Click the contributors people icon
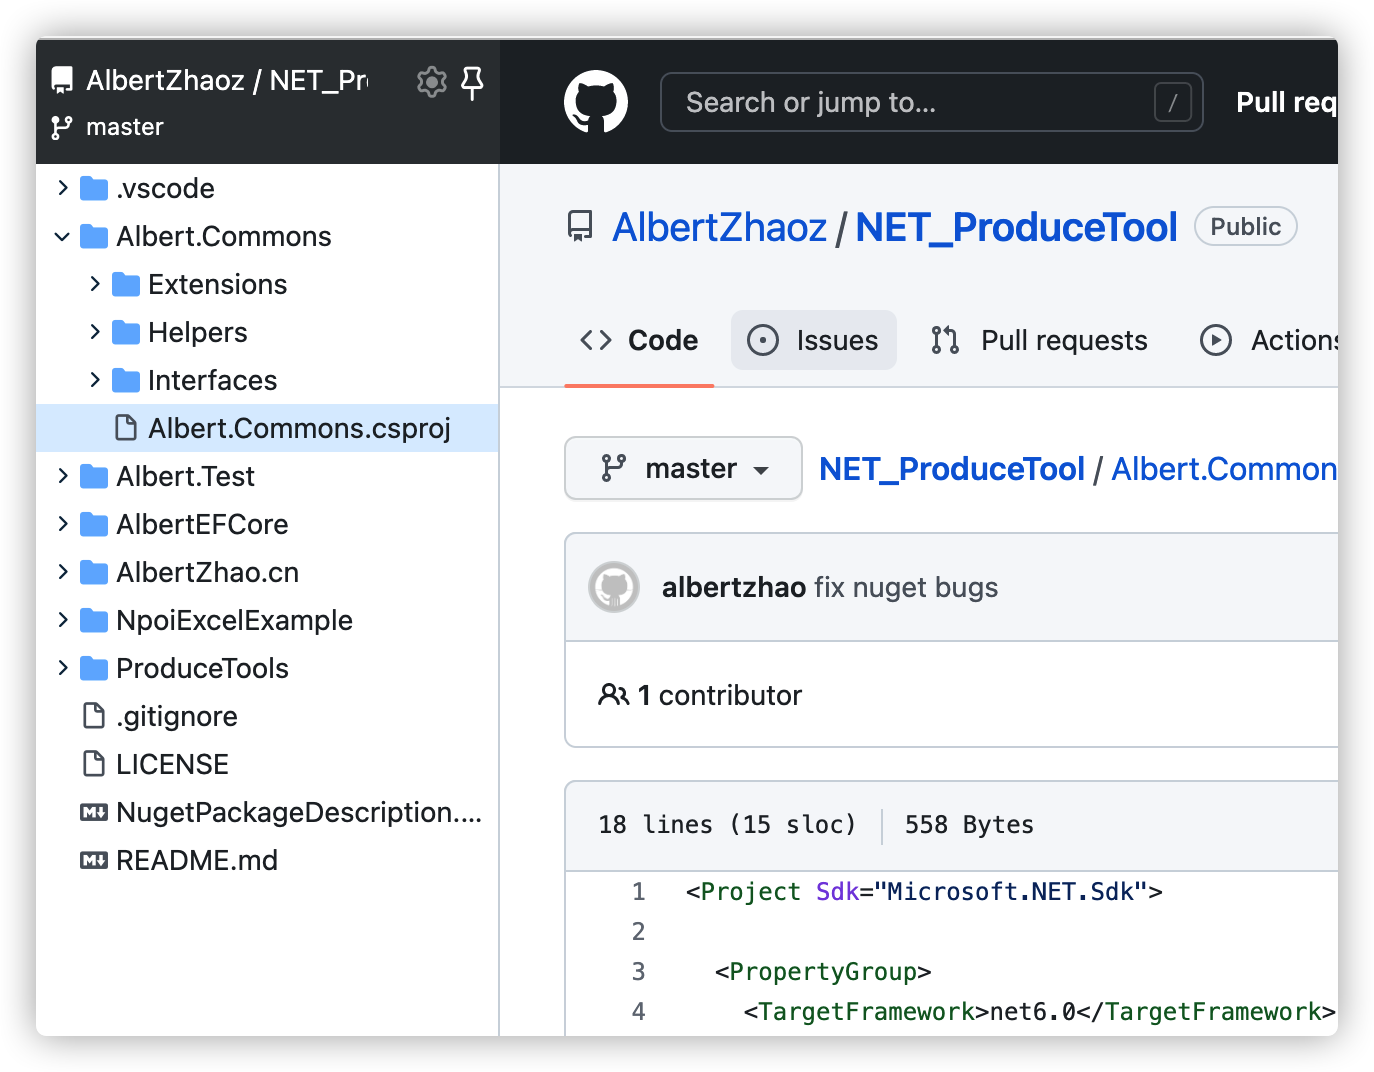Screen dimensions: 1374x1072 pos(613,695)
